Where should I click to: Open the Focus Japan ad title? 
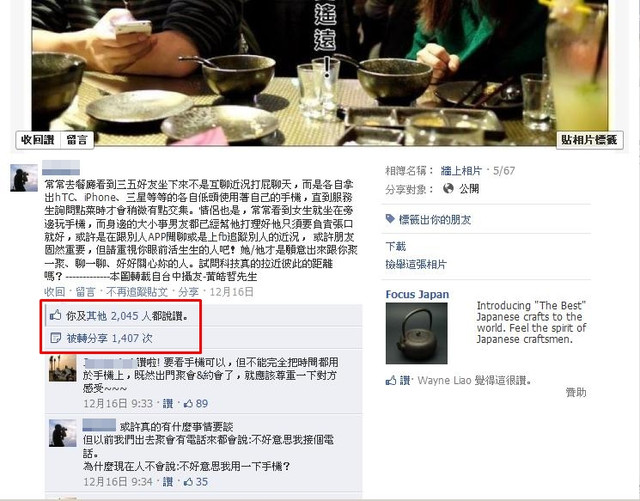click(417, 294)
